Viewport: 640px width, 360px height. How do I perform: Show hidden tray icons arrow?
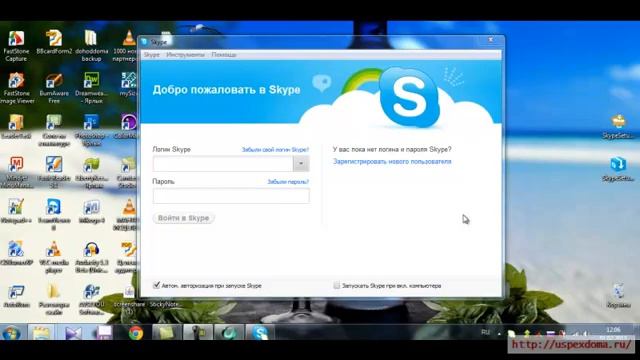click(499, 333)
